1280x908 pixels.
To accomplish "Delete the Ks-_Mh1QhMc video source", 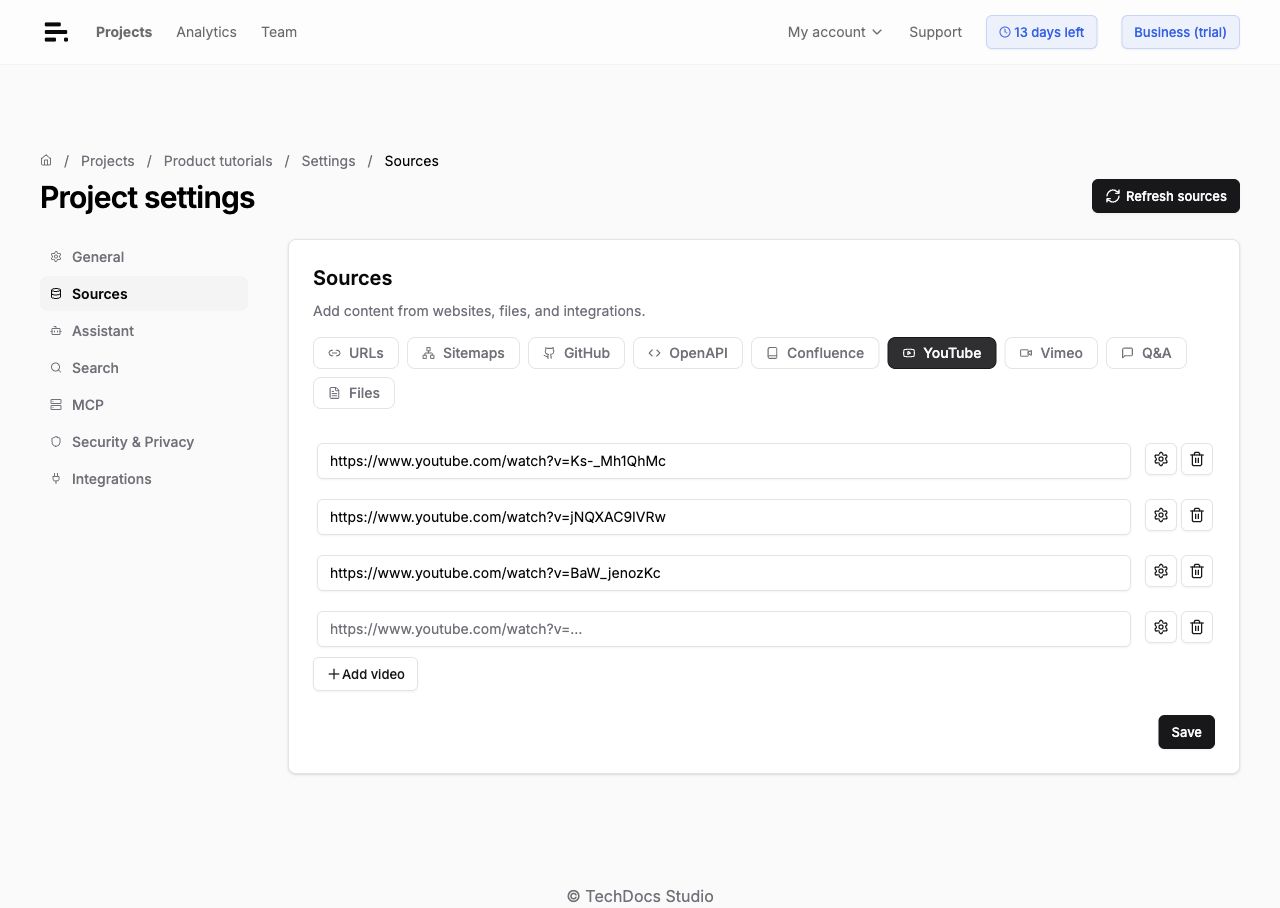I will click(1197, 459).
